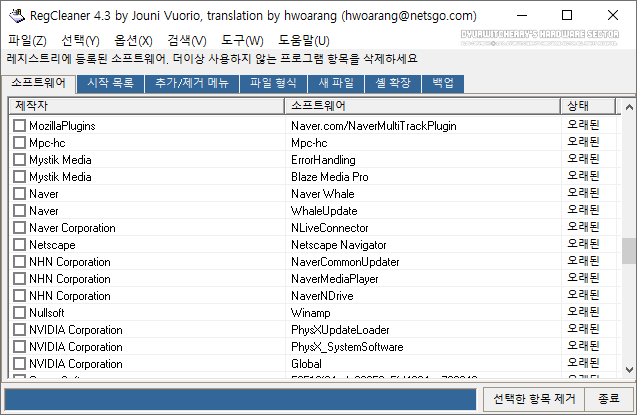Screen dimensions: 637x415
Task: Click the blue progress bar
Action: point(240,400)
